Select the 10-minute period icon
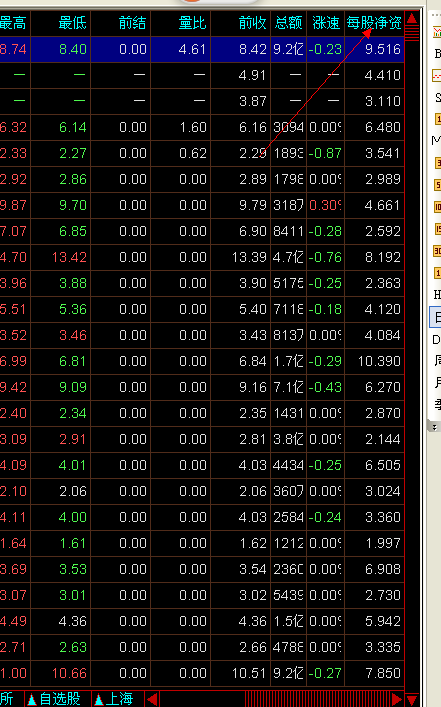This screenshot has width=441, height=707. coord(437,207)
